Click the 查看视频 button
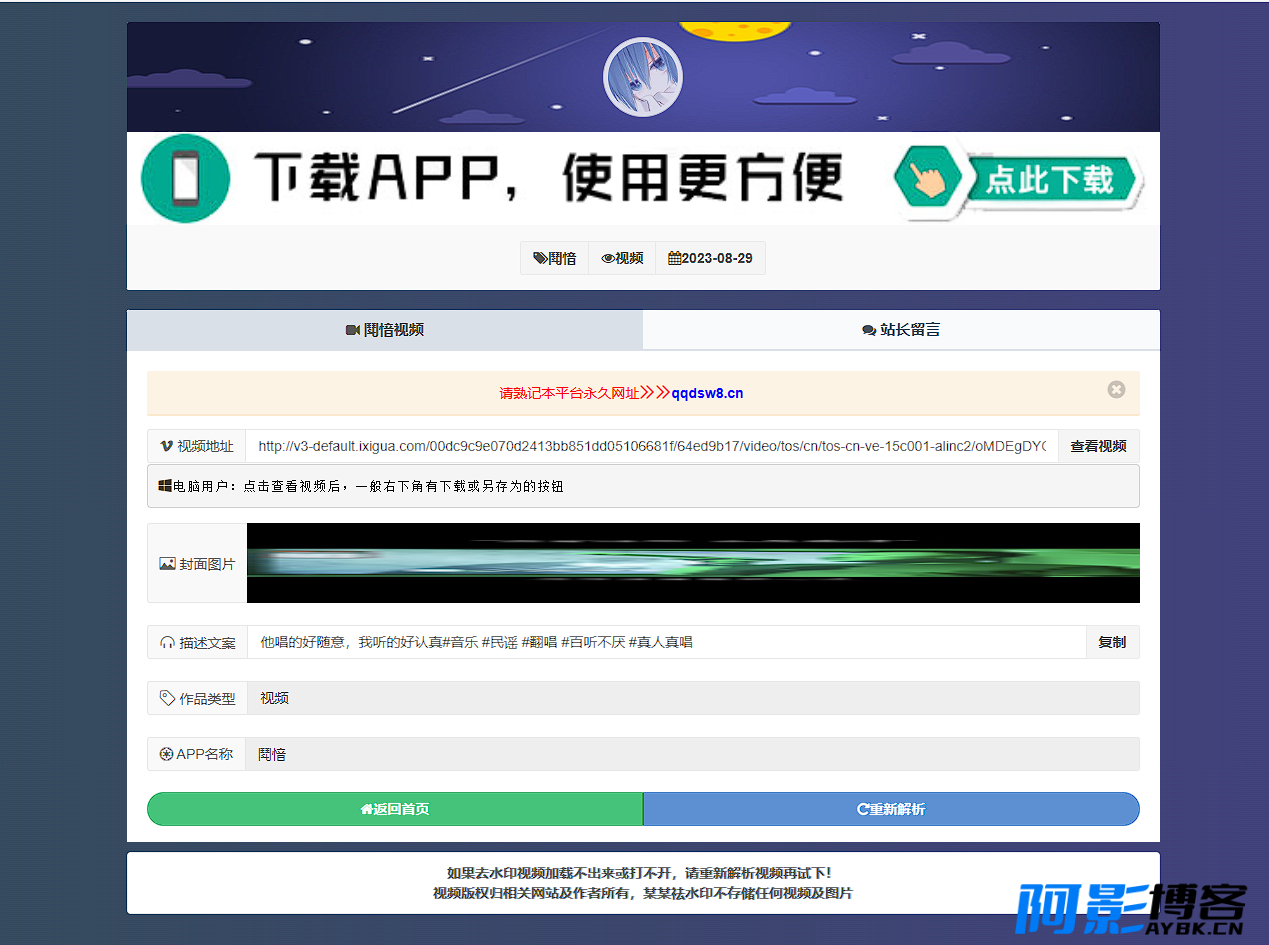The width and height of the screenshot is (1269, 945). point(1098,446)
